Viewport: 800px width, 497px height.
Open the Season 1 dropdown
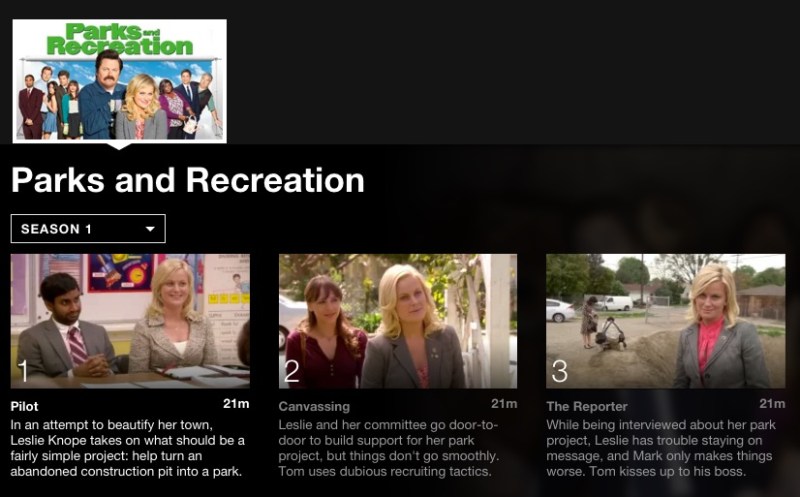click(x=88, y=229)
